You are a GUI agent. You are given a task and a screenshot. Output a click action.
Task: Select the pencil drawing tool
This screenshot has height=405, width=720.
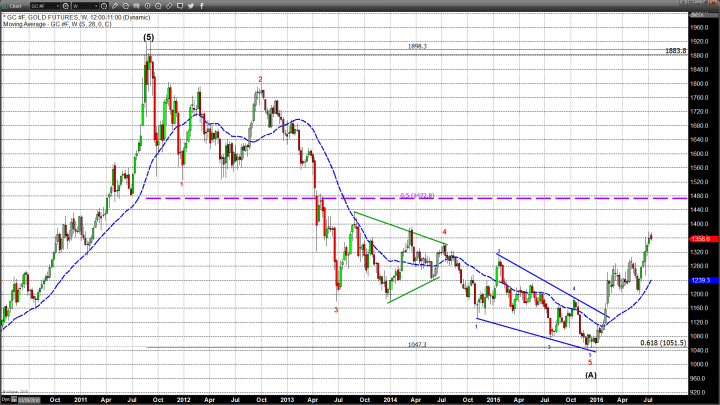115,6
